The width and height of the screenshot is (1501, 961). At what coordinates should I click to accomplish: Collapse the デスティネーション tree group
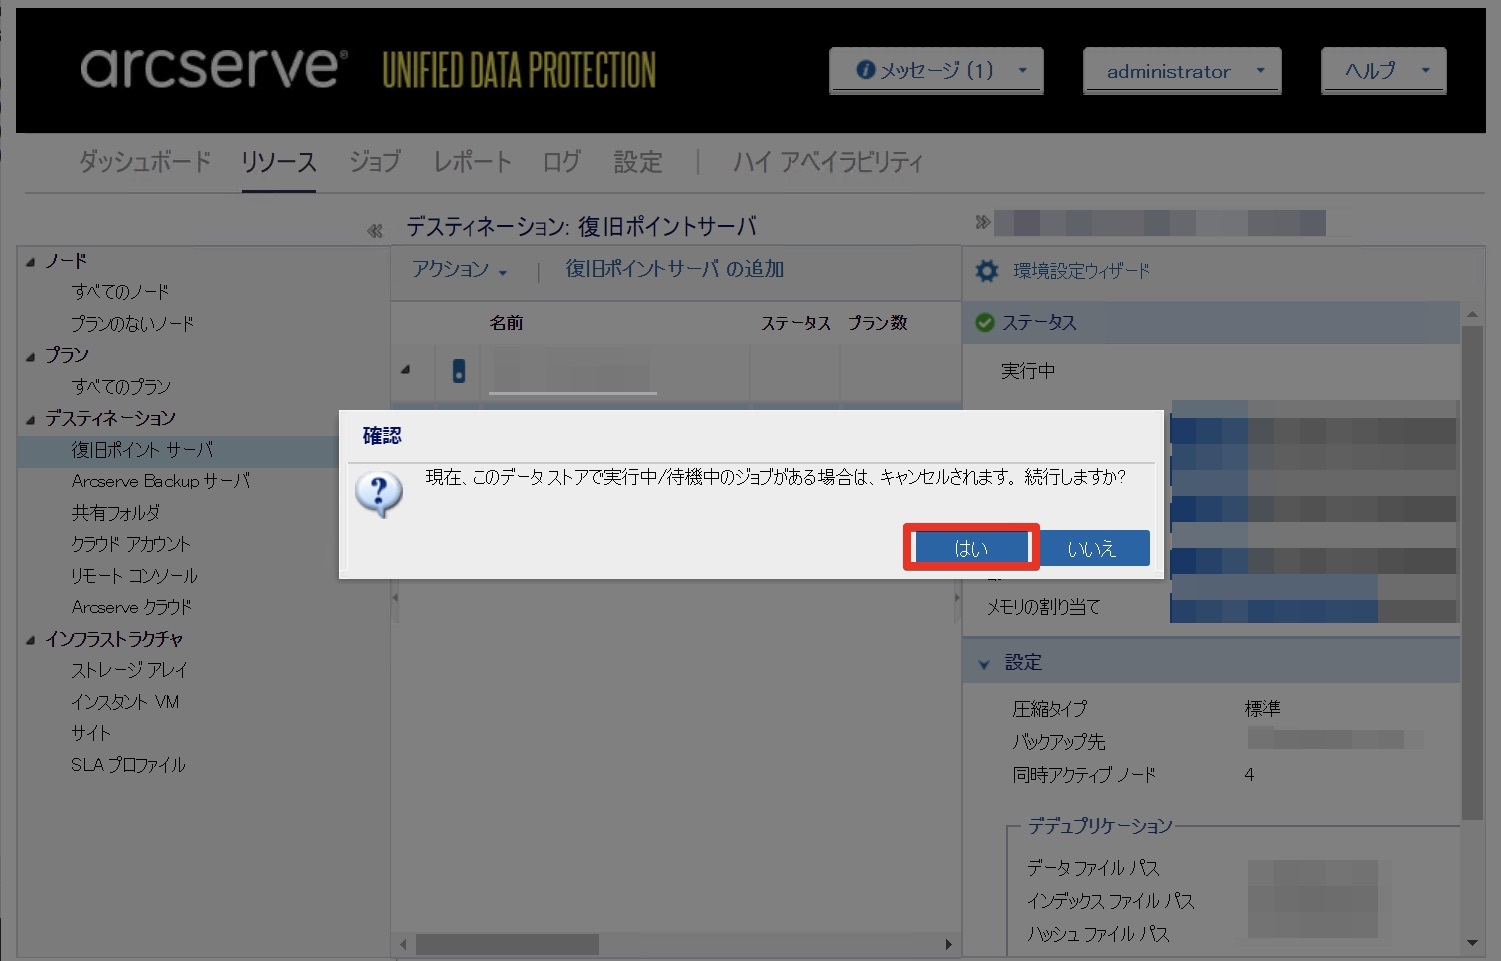coord(30,419)
